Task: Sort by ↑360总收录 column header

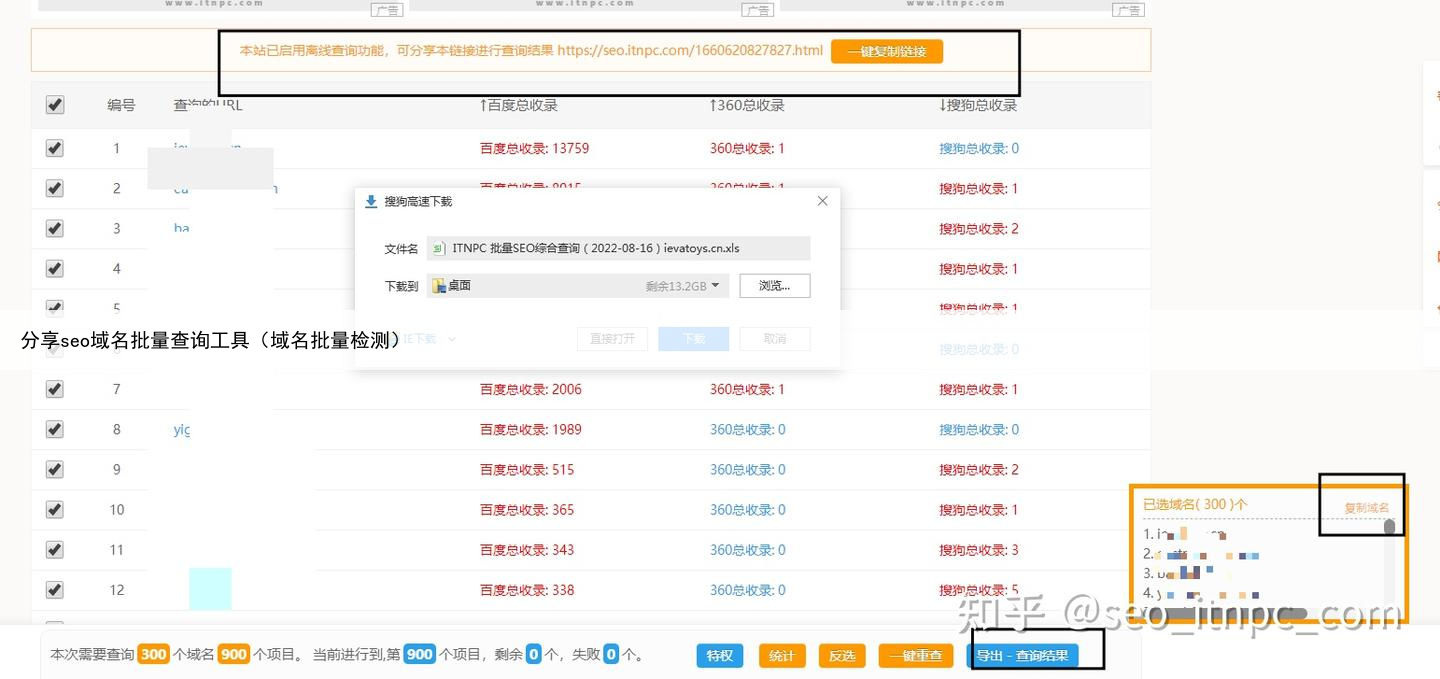Action: tap(746, 105)
